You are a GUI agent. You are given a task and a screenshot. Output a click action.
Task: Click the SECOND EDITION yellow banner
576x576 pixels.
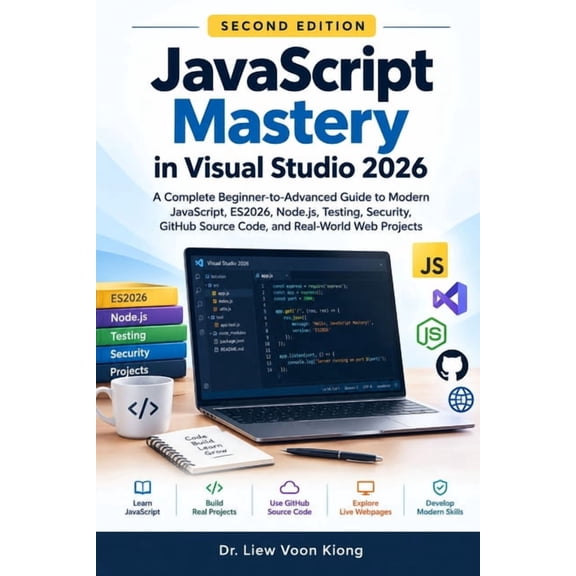[292, 26]
